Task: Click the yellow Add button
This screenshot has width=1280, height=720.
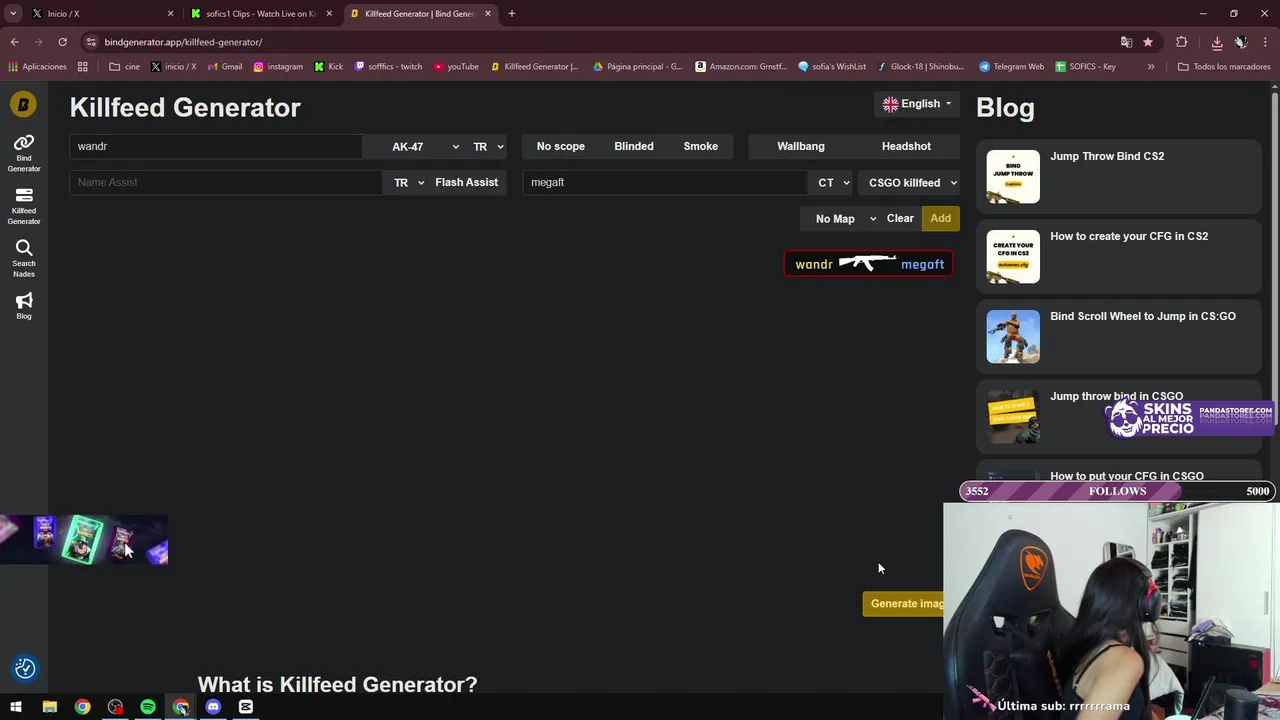Action: (941, 219)
